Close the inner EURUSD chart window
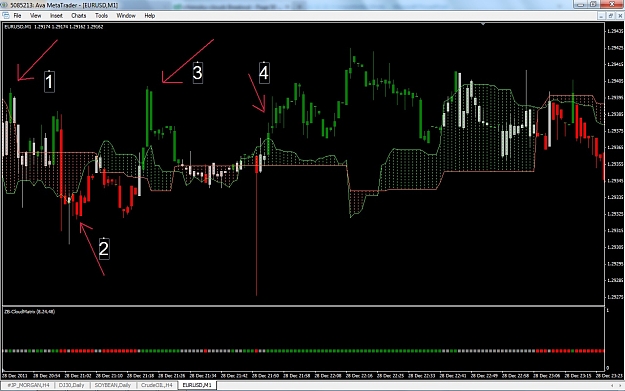The height and width of the screenshot is (391, 625). (x=620, y=16)
